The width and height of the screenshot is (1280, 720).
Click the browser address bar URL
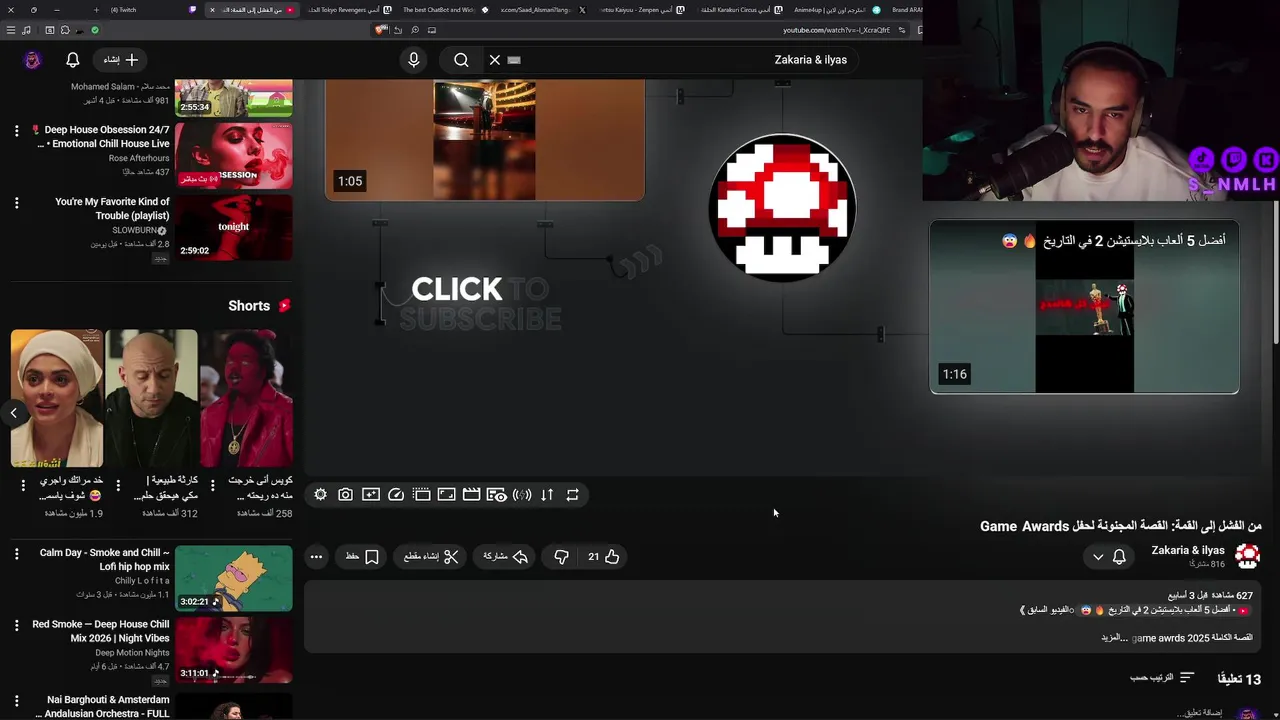(835, 30)
